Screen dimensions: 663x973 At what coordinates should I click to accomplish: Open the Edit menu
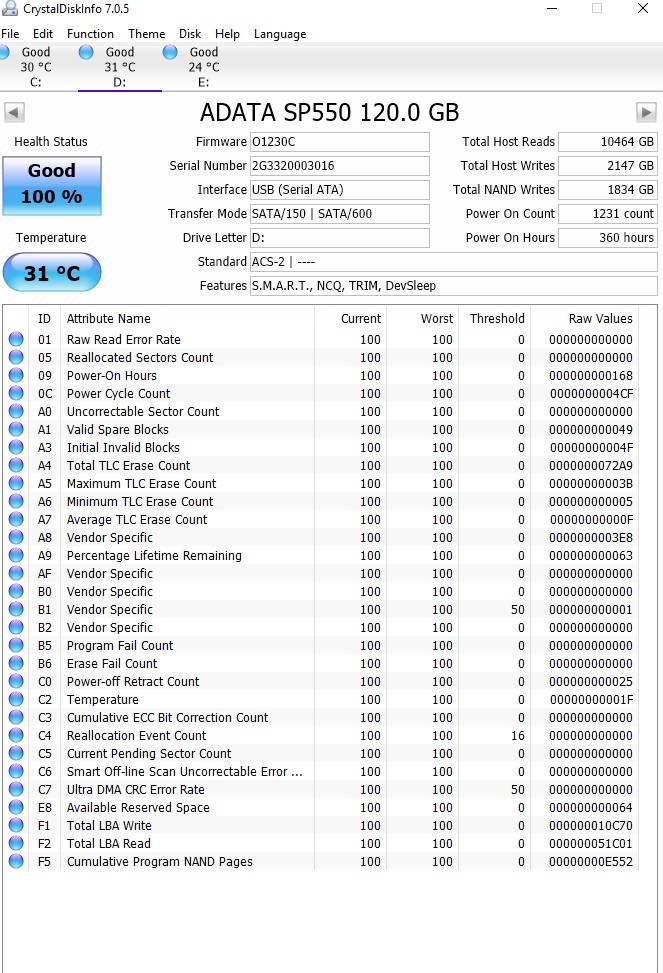coord(43,34)
